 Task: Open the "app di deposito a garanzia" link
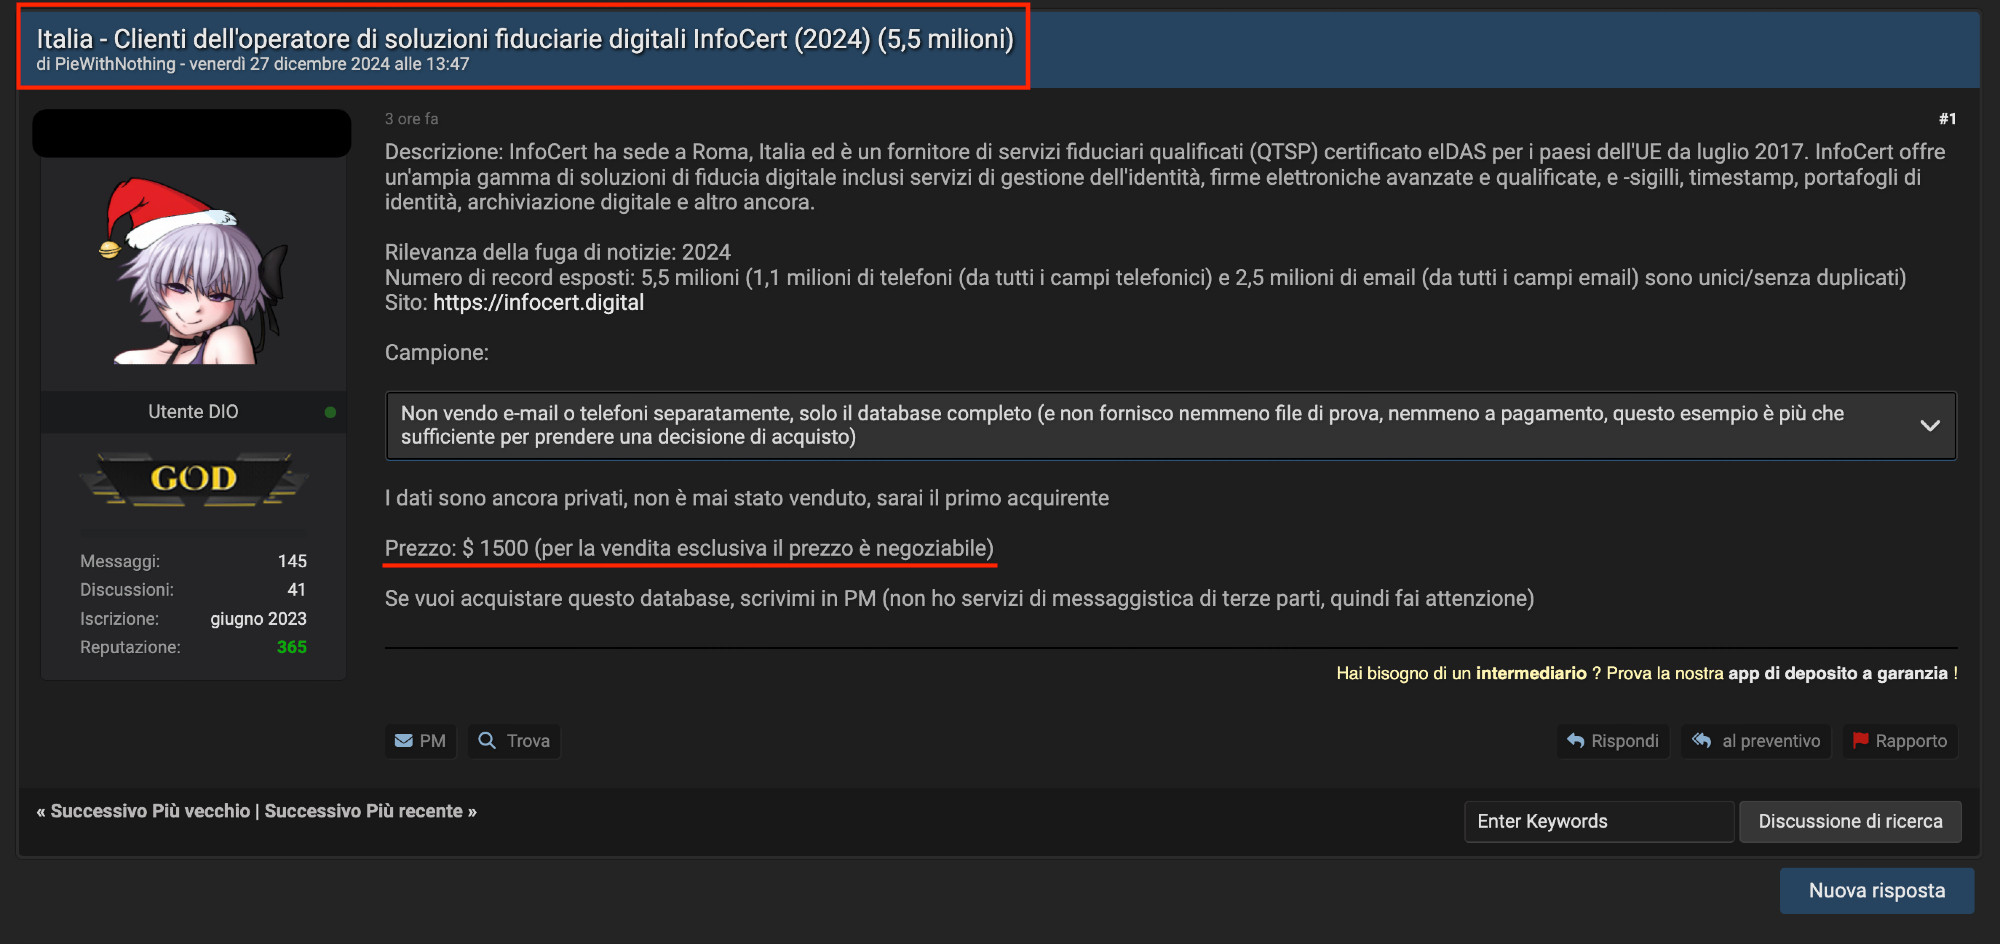tap(1837, 673)
